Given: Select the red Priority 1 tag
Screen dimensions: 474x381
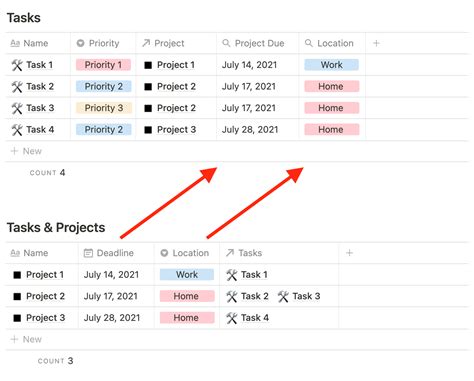Looking at the screenshot, I should tap(103, 65).
